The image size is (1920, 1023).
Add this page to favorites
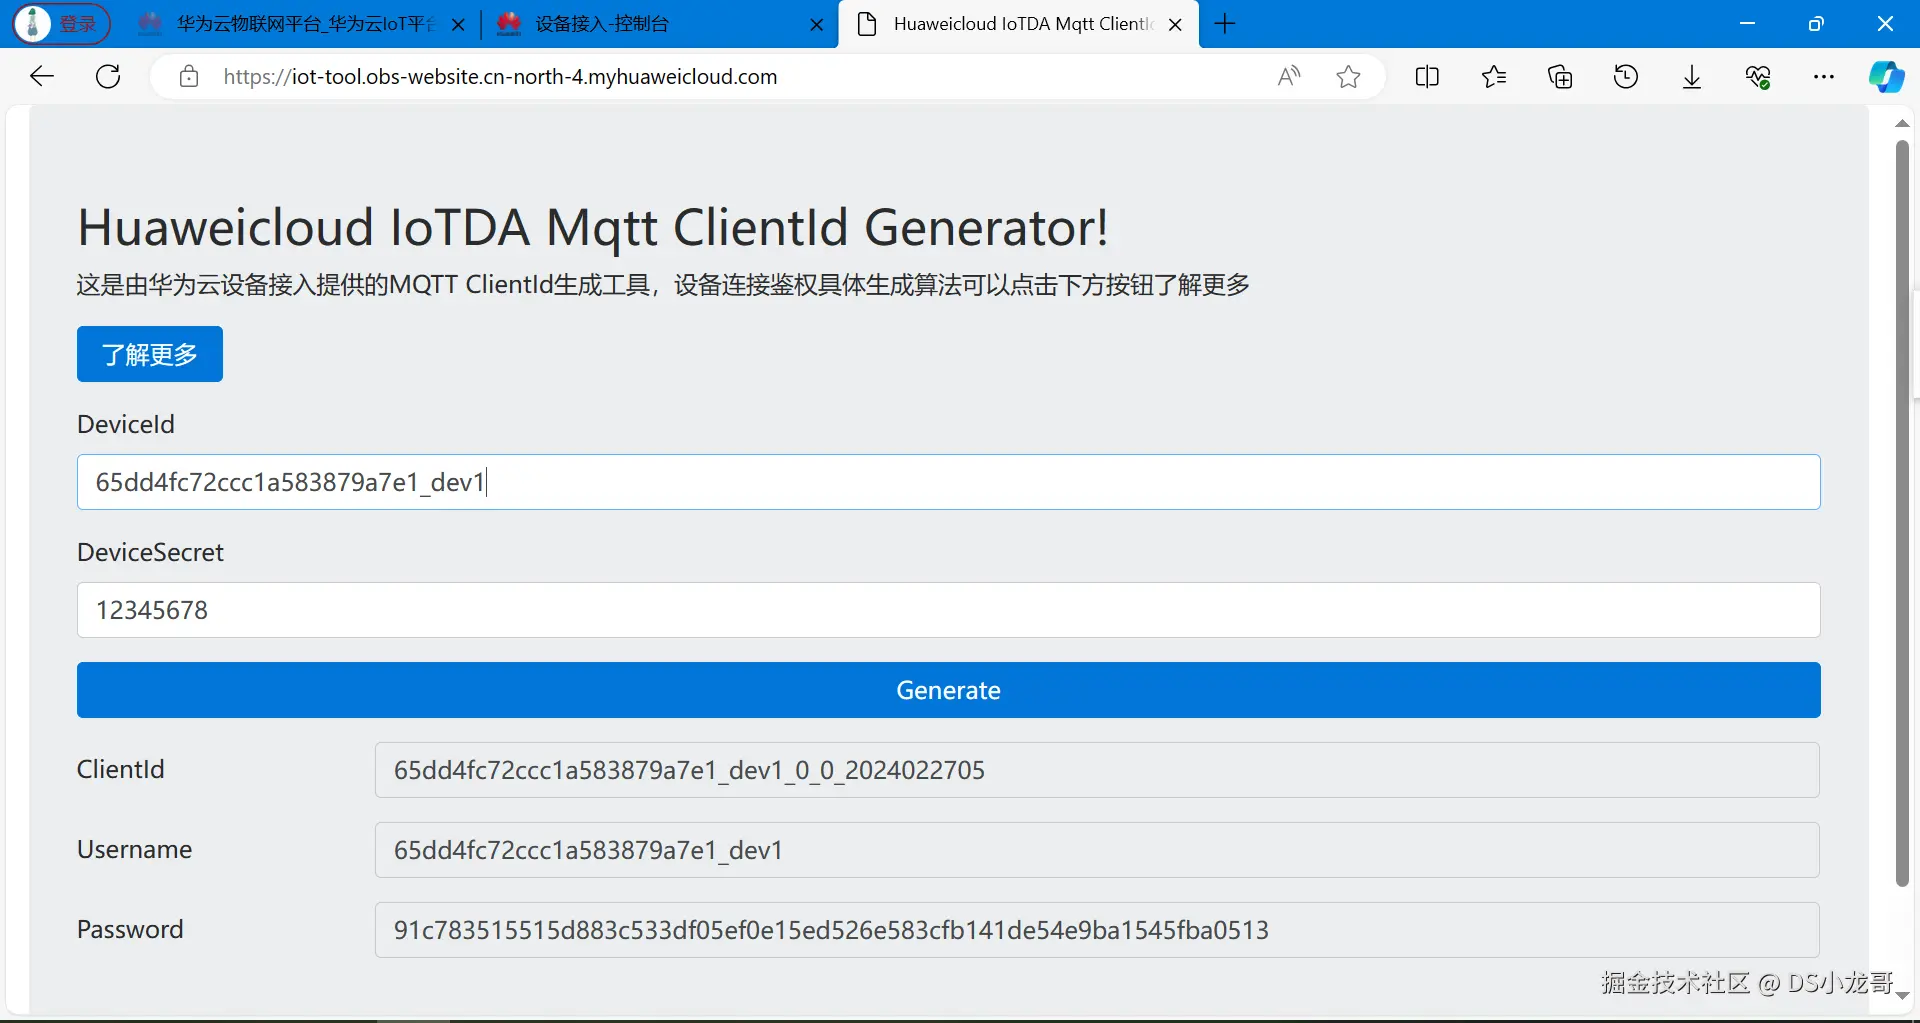pyautogui.click(x=1348, y=76)
